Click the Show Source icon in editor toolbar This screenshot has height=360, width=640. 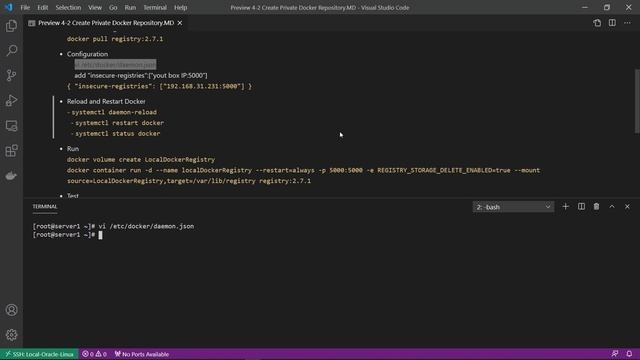tap(597, 23)
